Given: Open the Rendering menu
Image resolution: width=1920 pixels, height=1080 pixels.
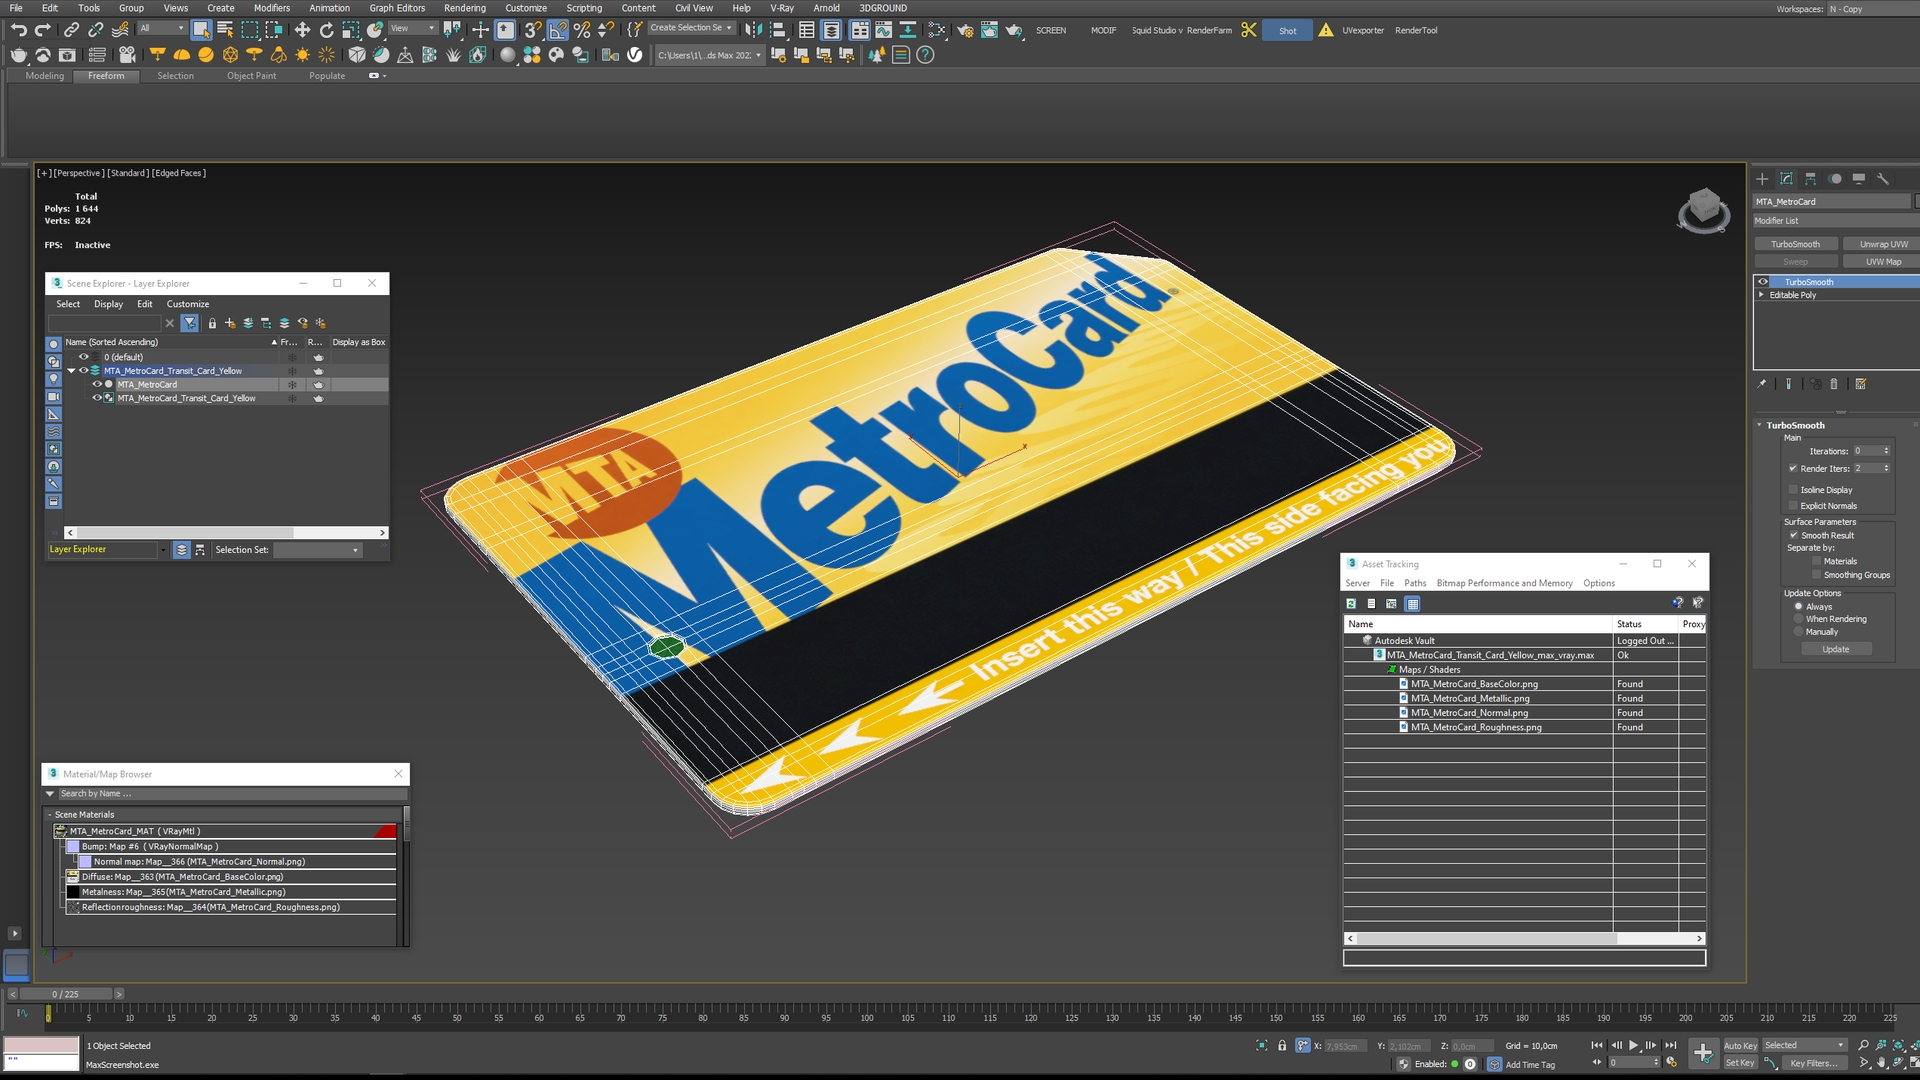Looking at the screenshot, I should (465, 8).
